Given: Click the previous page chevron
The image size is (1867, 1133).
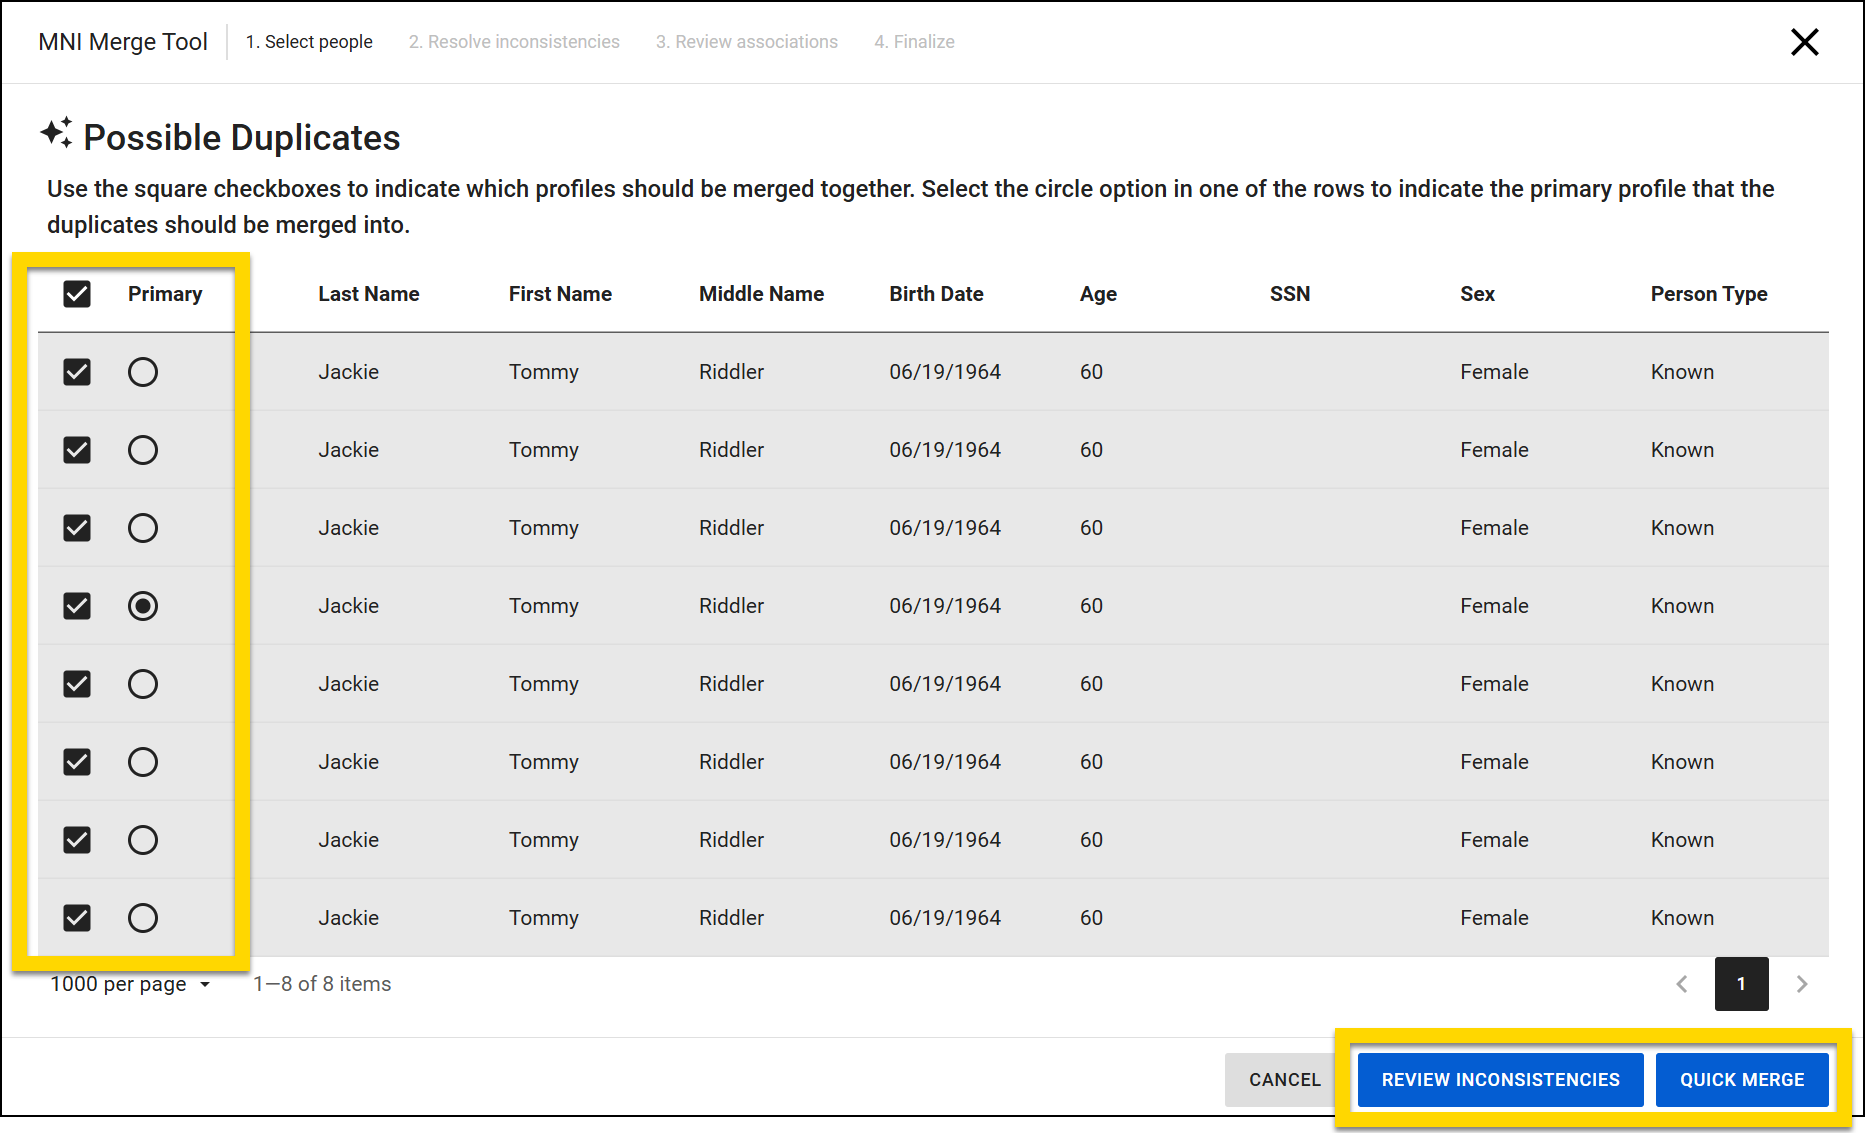Looking at the screenshot, I should click(1682, 984).
